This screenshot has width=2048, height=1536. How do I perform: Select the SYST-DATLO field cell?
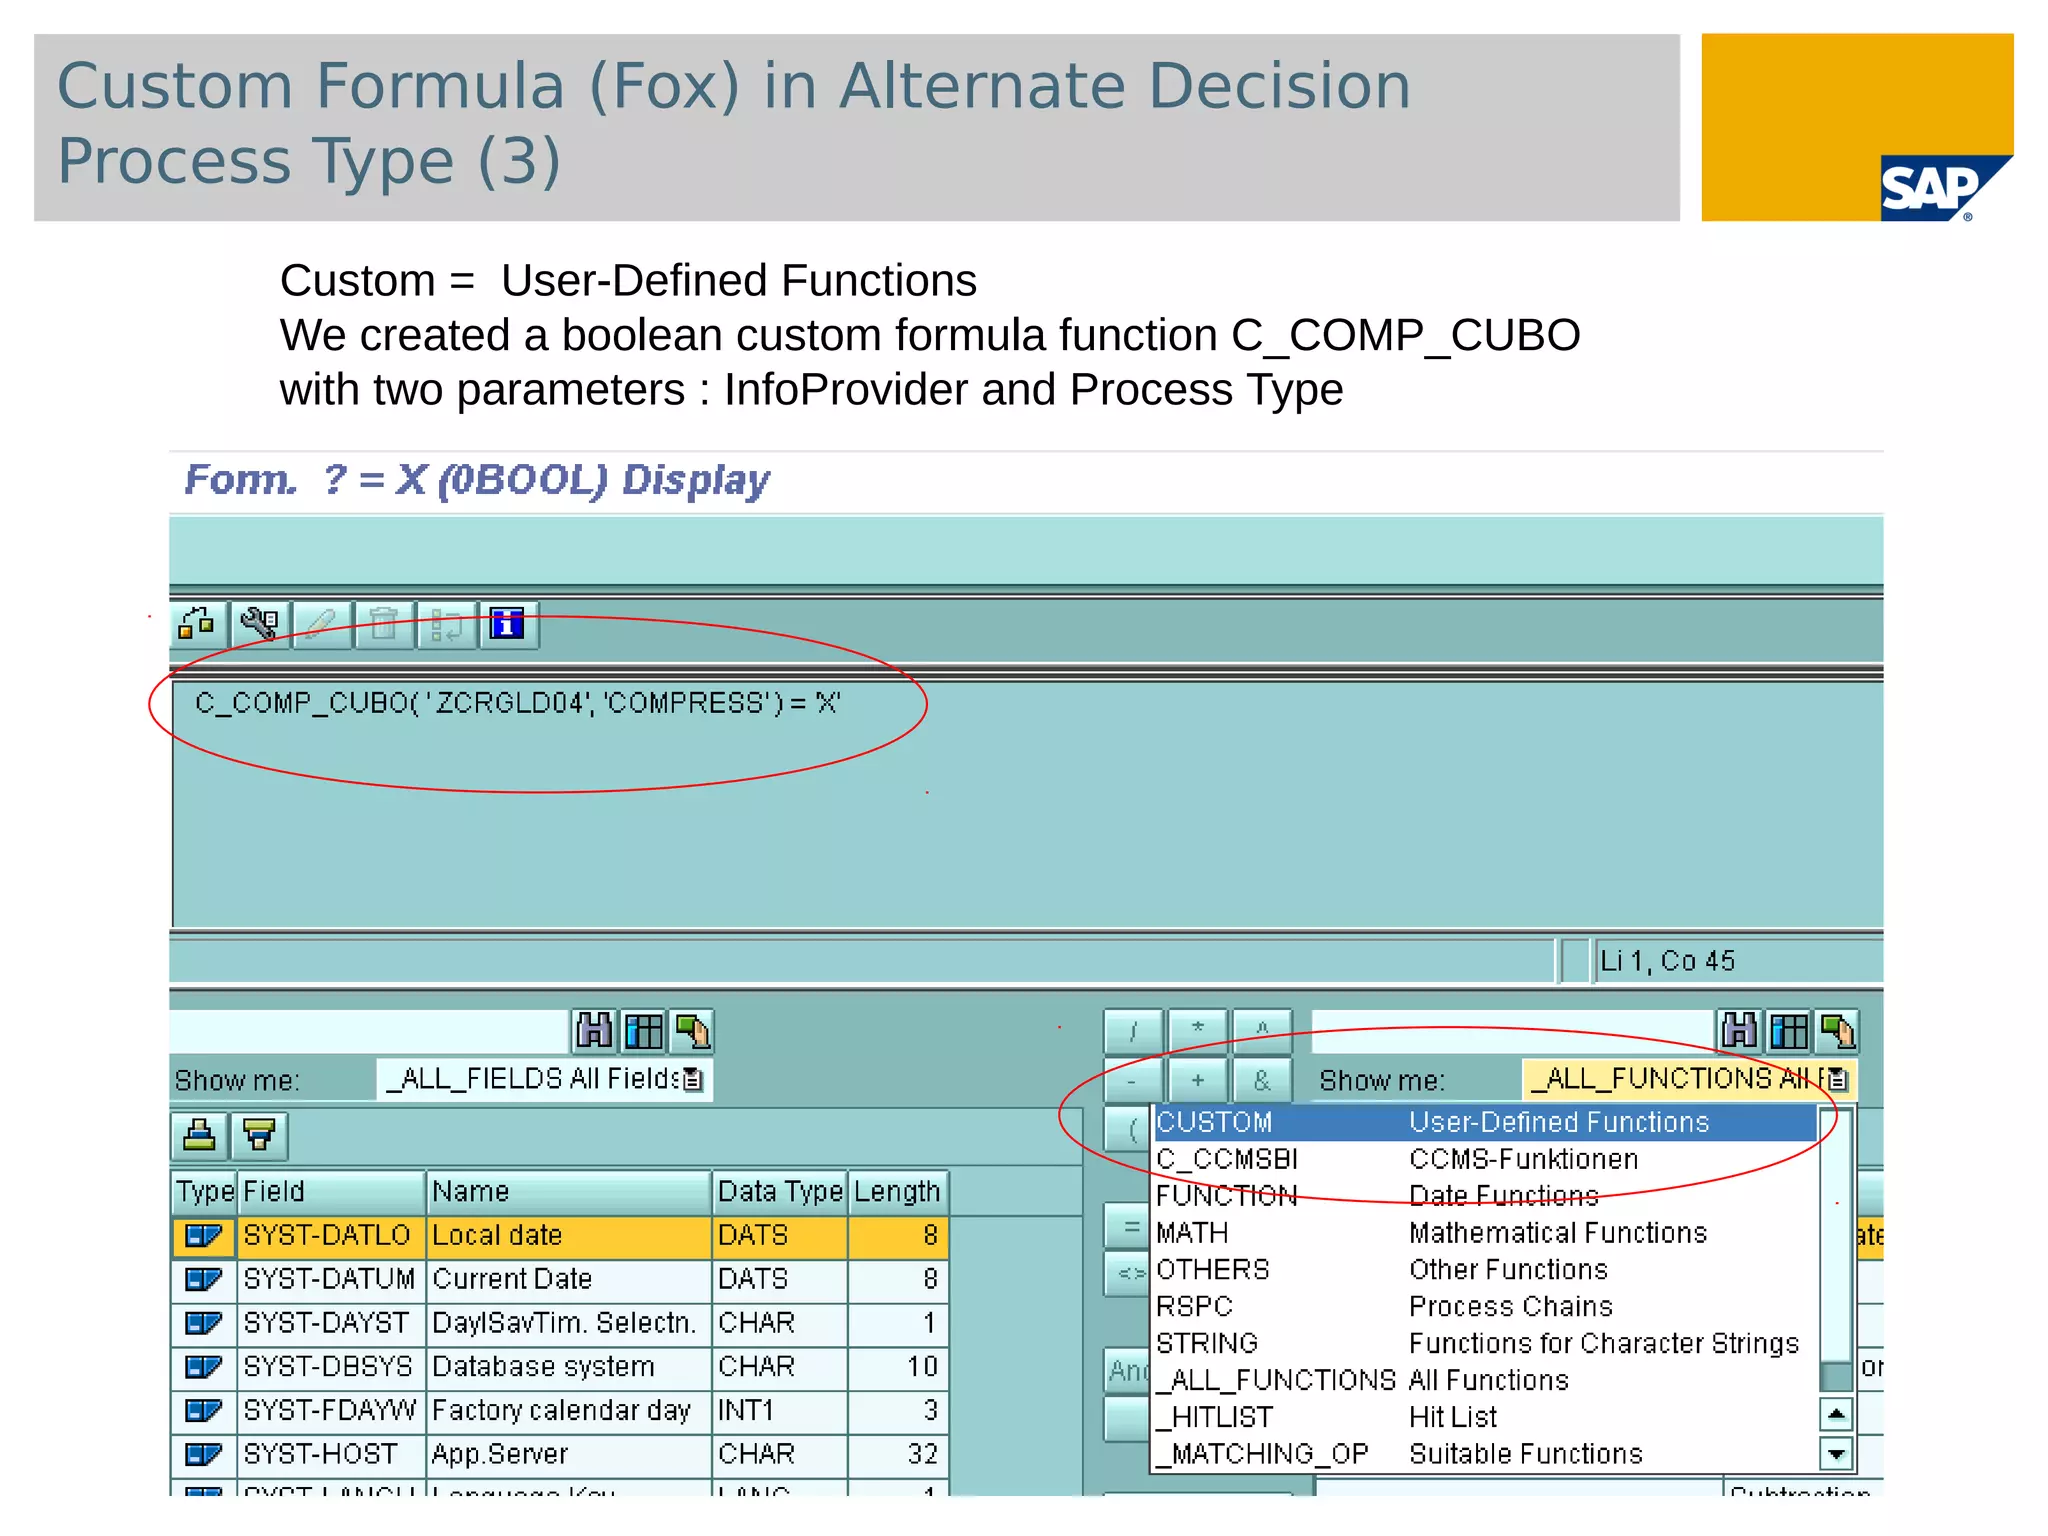click(x=332, y=1236)
